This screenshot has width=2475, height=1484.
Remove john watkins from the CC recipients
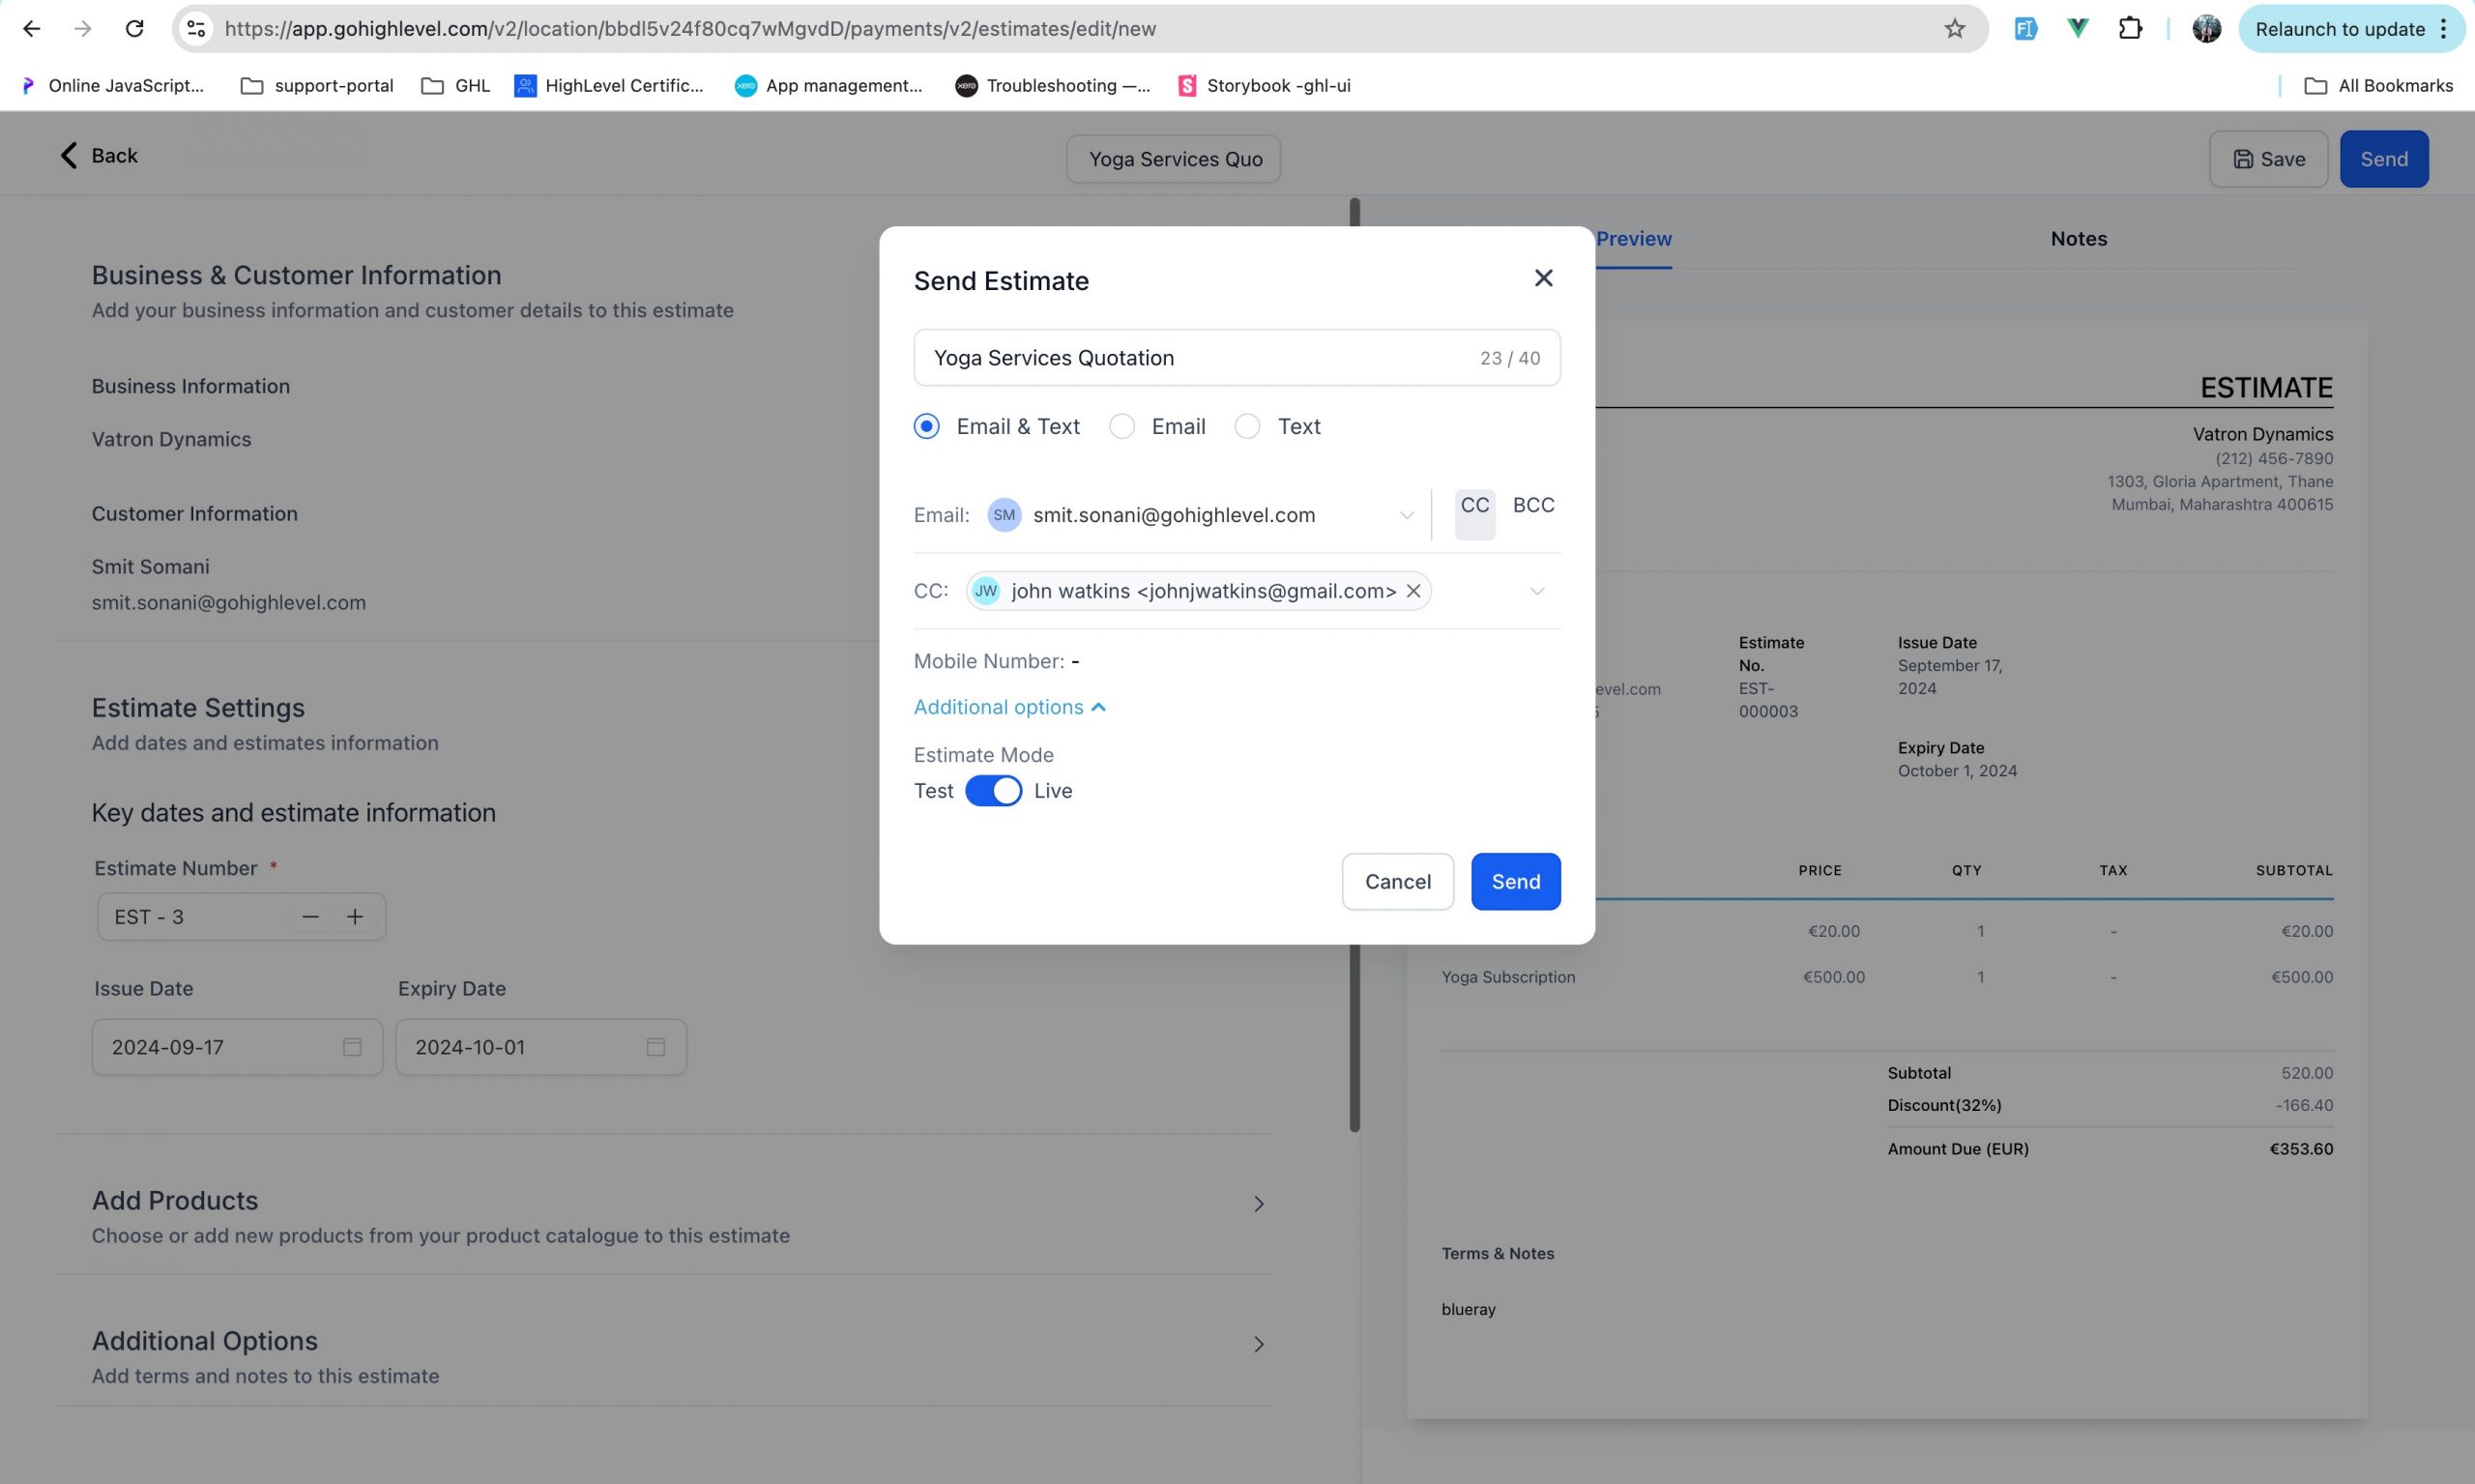pos(1413,590)
